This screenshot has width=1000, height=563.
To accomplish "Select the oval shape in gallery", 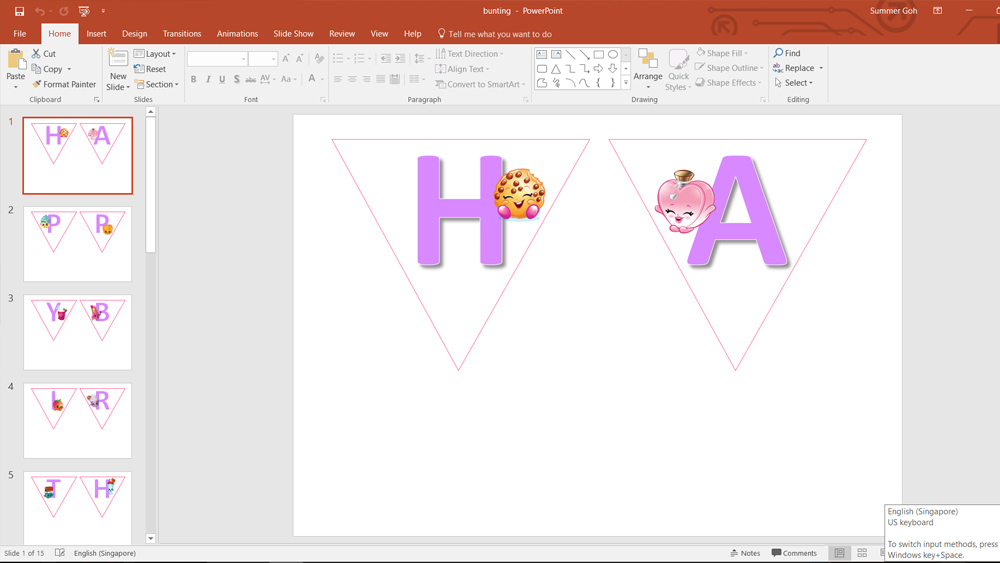I will point(613,54).
